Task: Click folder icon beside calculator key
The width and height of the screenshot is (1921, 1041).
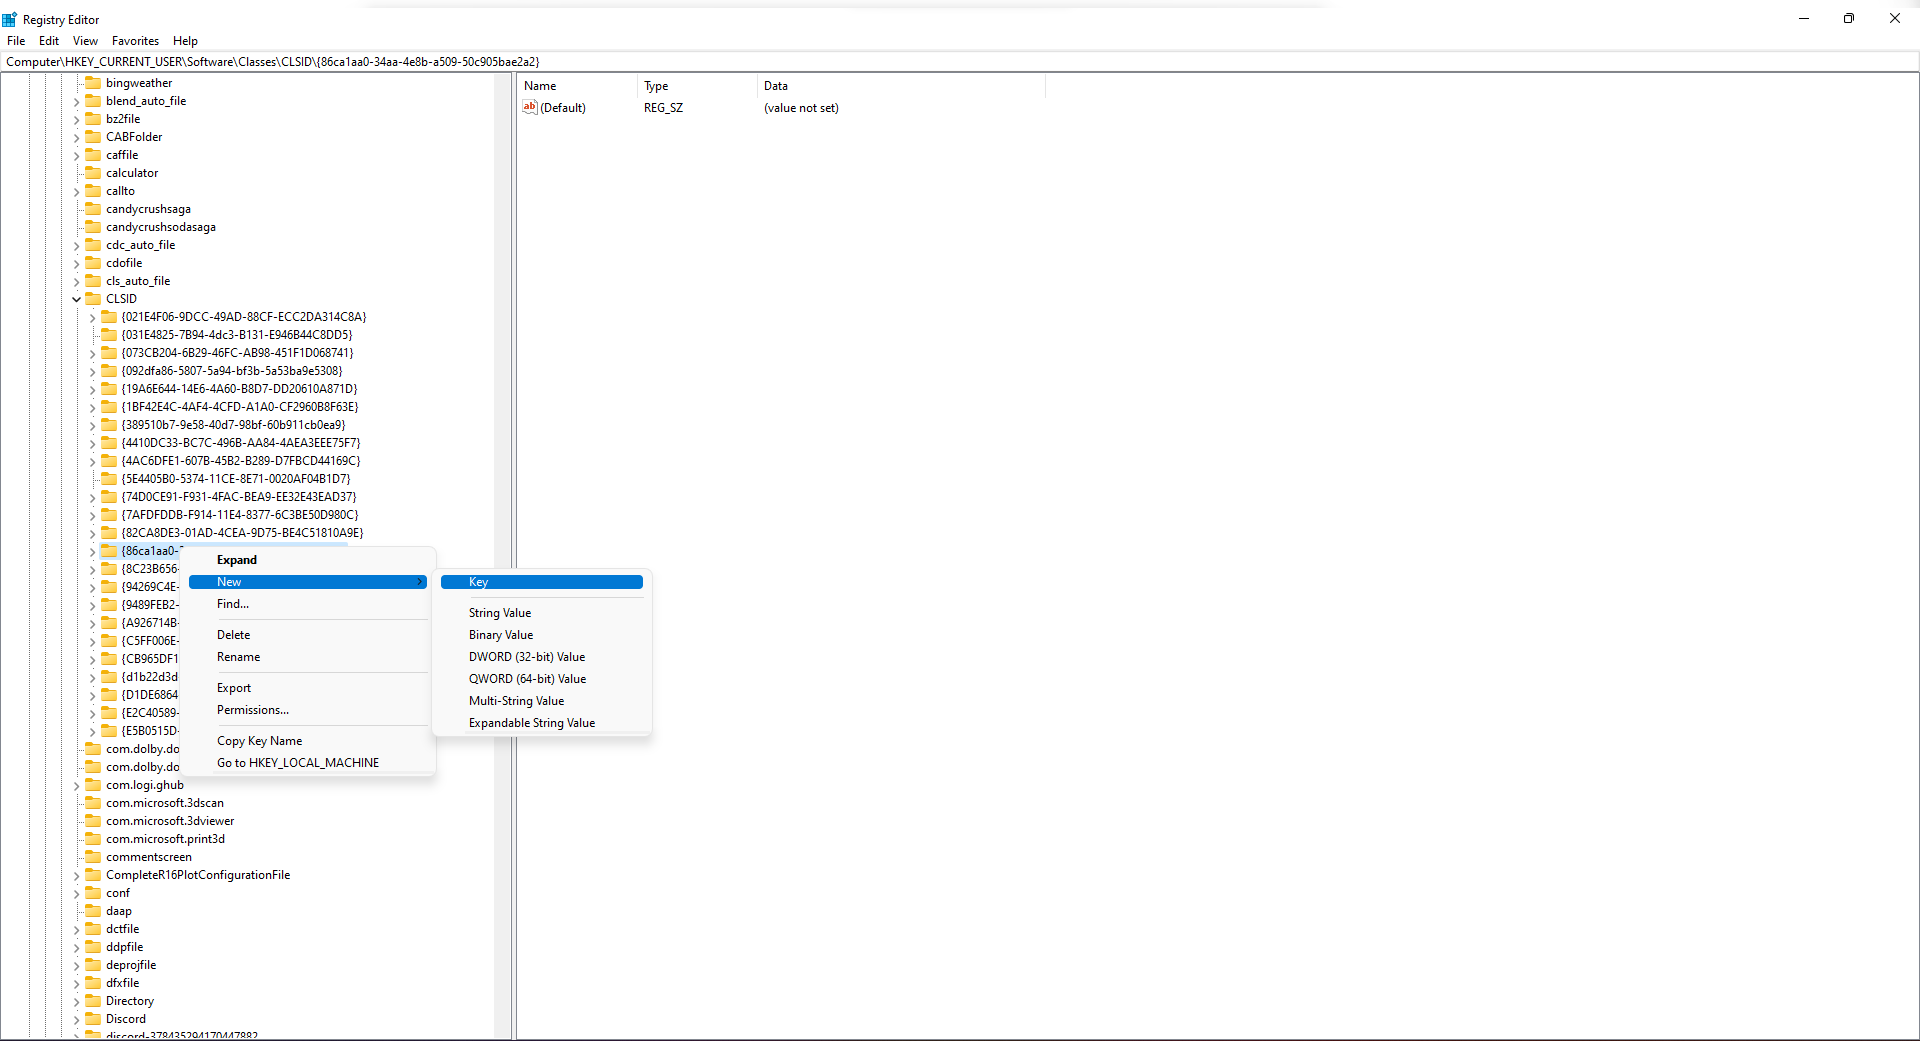Action: point(93,173)
